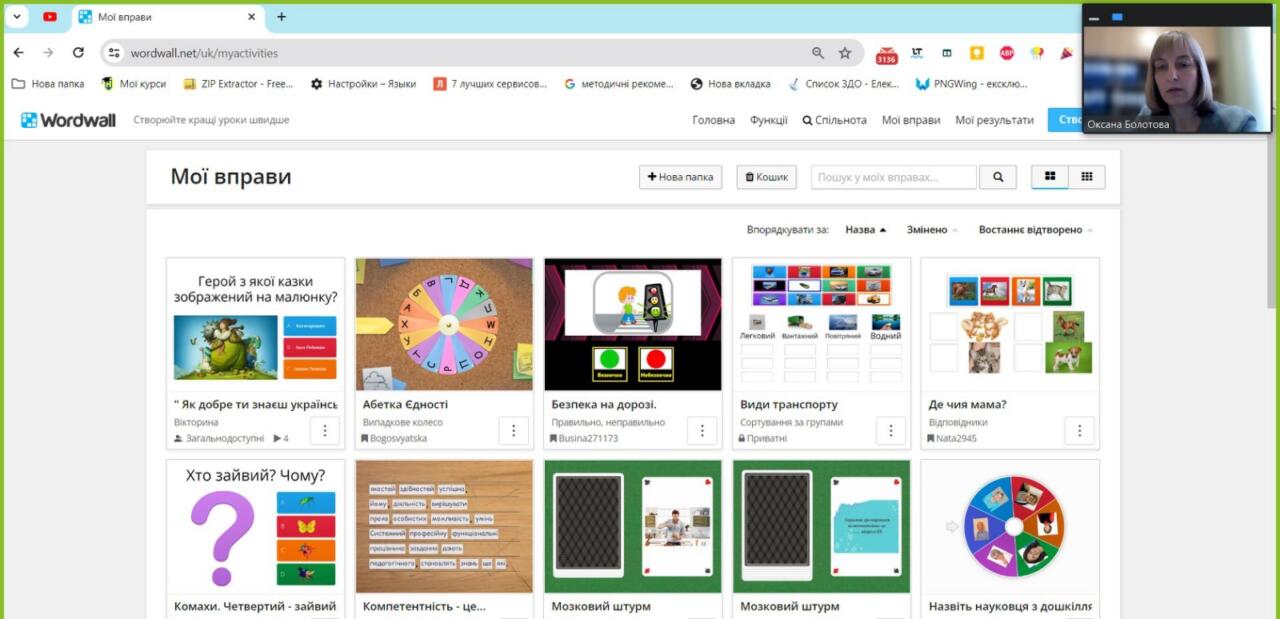
Task: Switch to large grid view
Action: (x=1050, y=177)
